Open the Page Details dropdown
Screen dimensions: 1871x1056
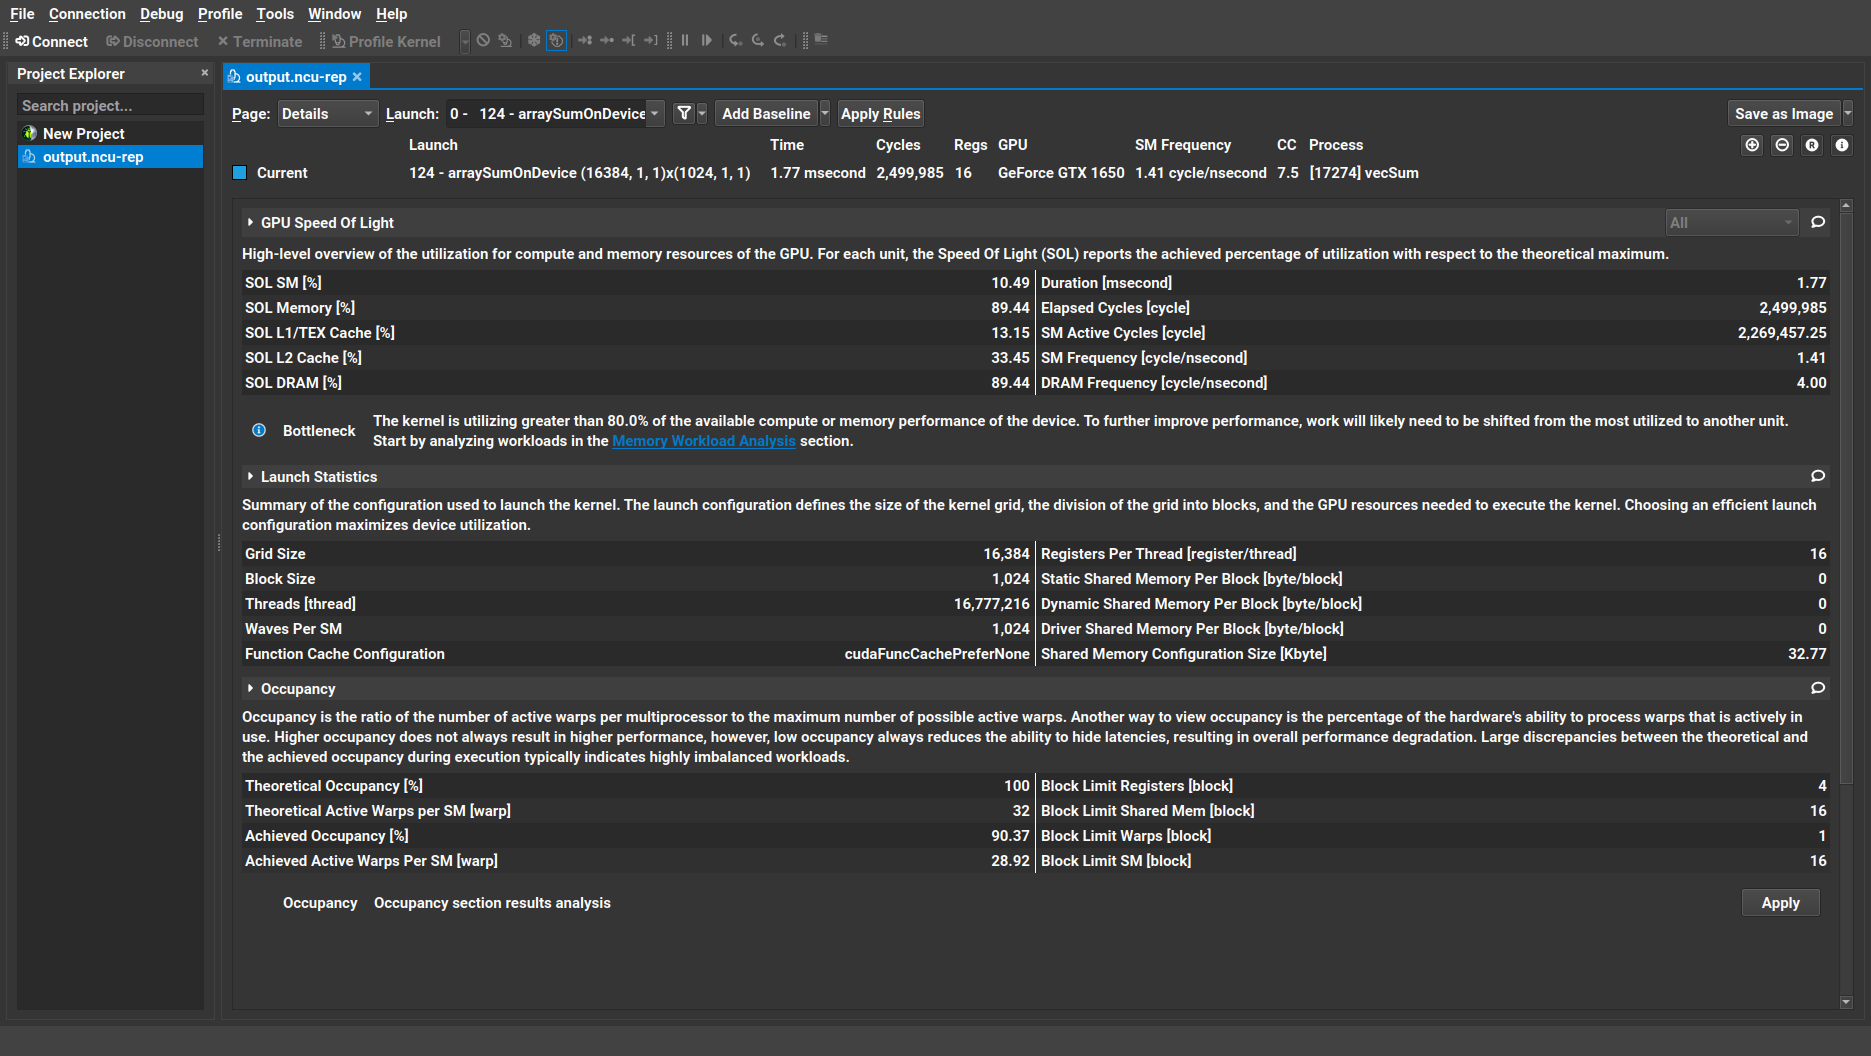click(x=327, y=114)
